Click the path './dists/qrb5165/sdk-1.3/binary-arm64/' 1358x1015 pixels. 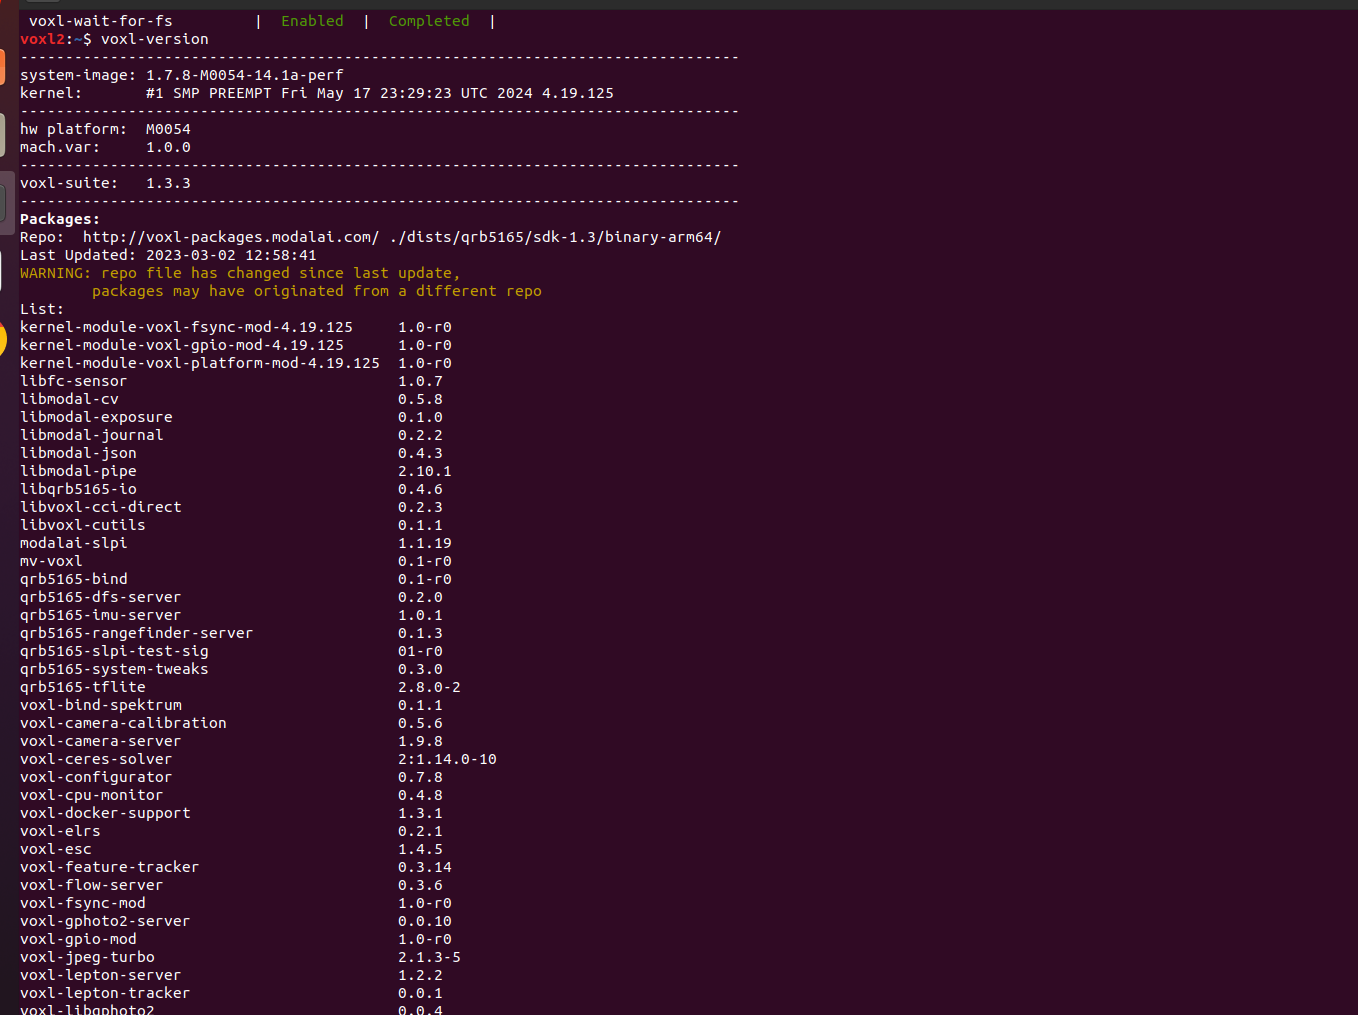pyautogui.click(x=555, y=237)
